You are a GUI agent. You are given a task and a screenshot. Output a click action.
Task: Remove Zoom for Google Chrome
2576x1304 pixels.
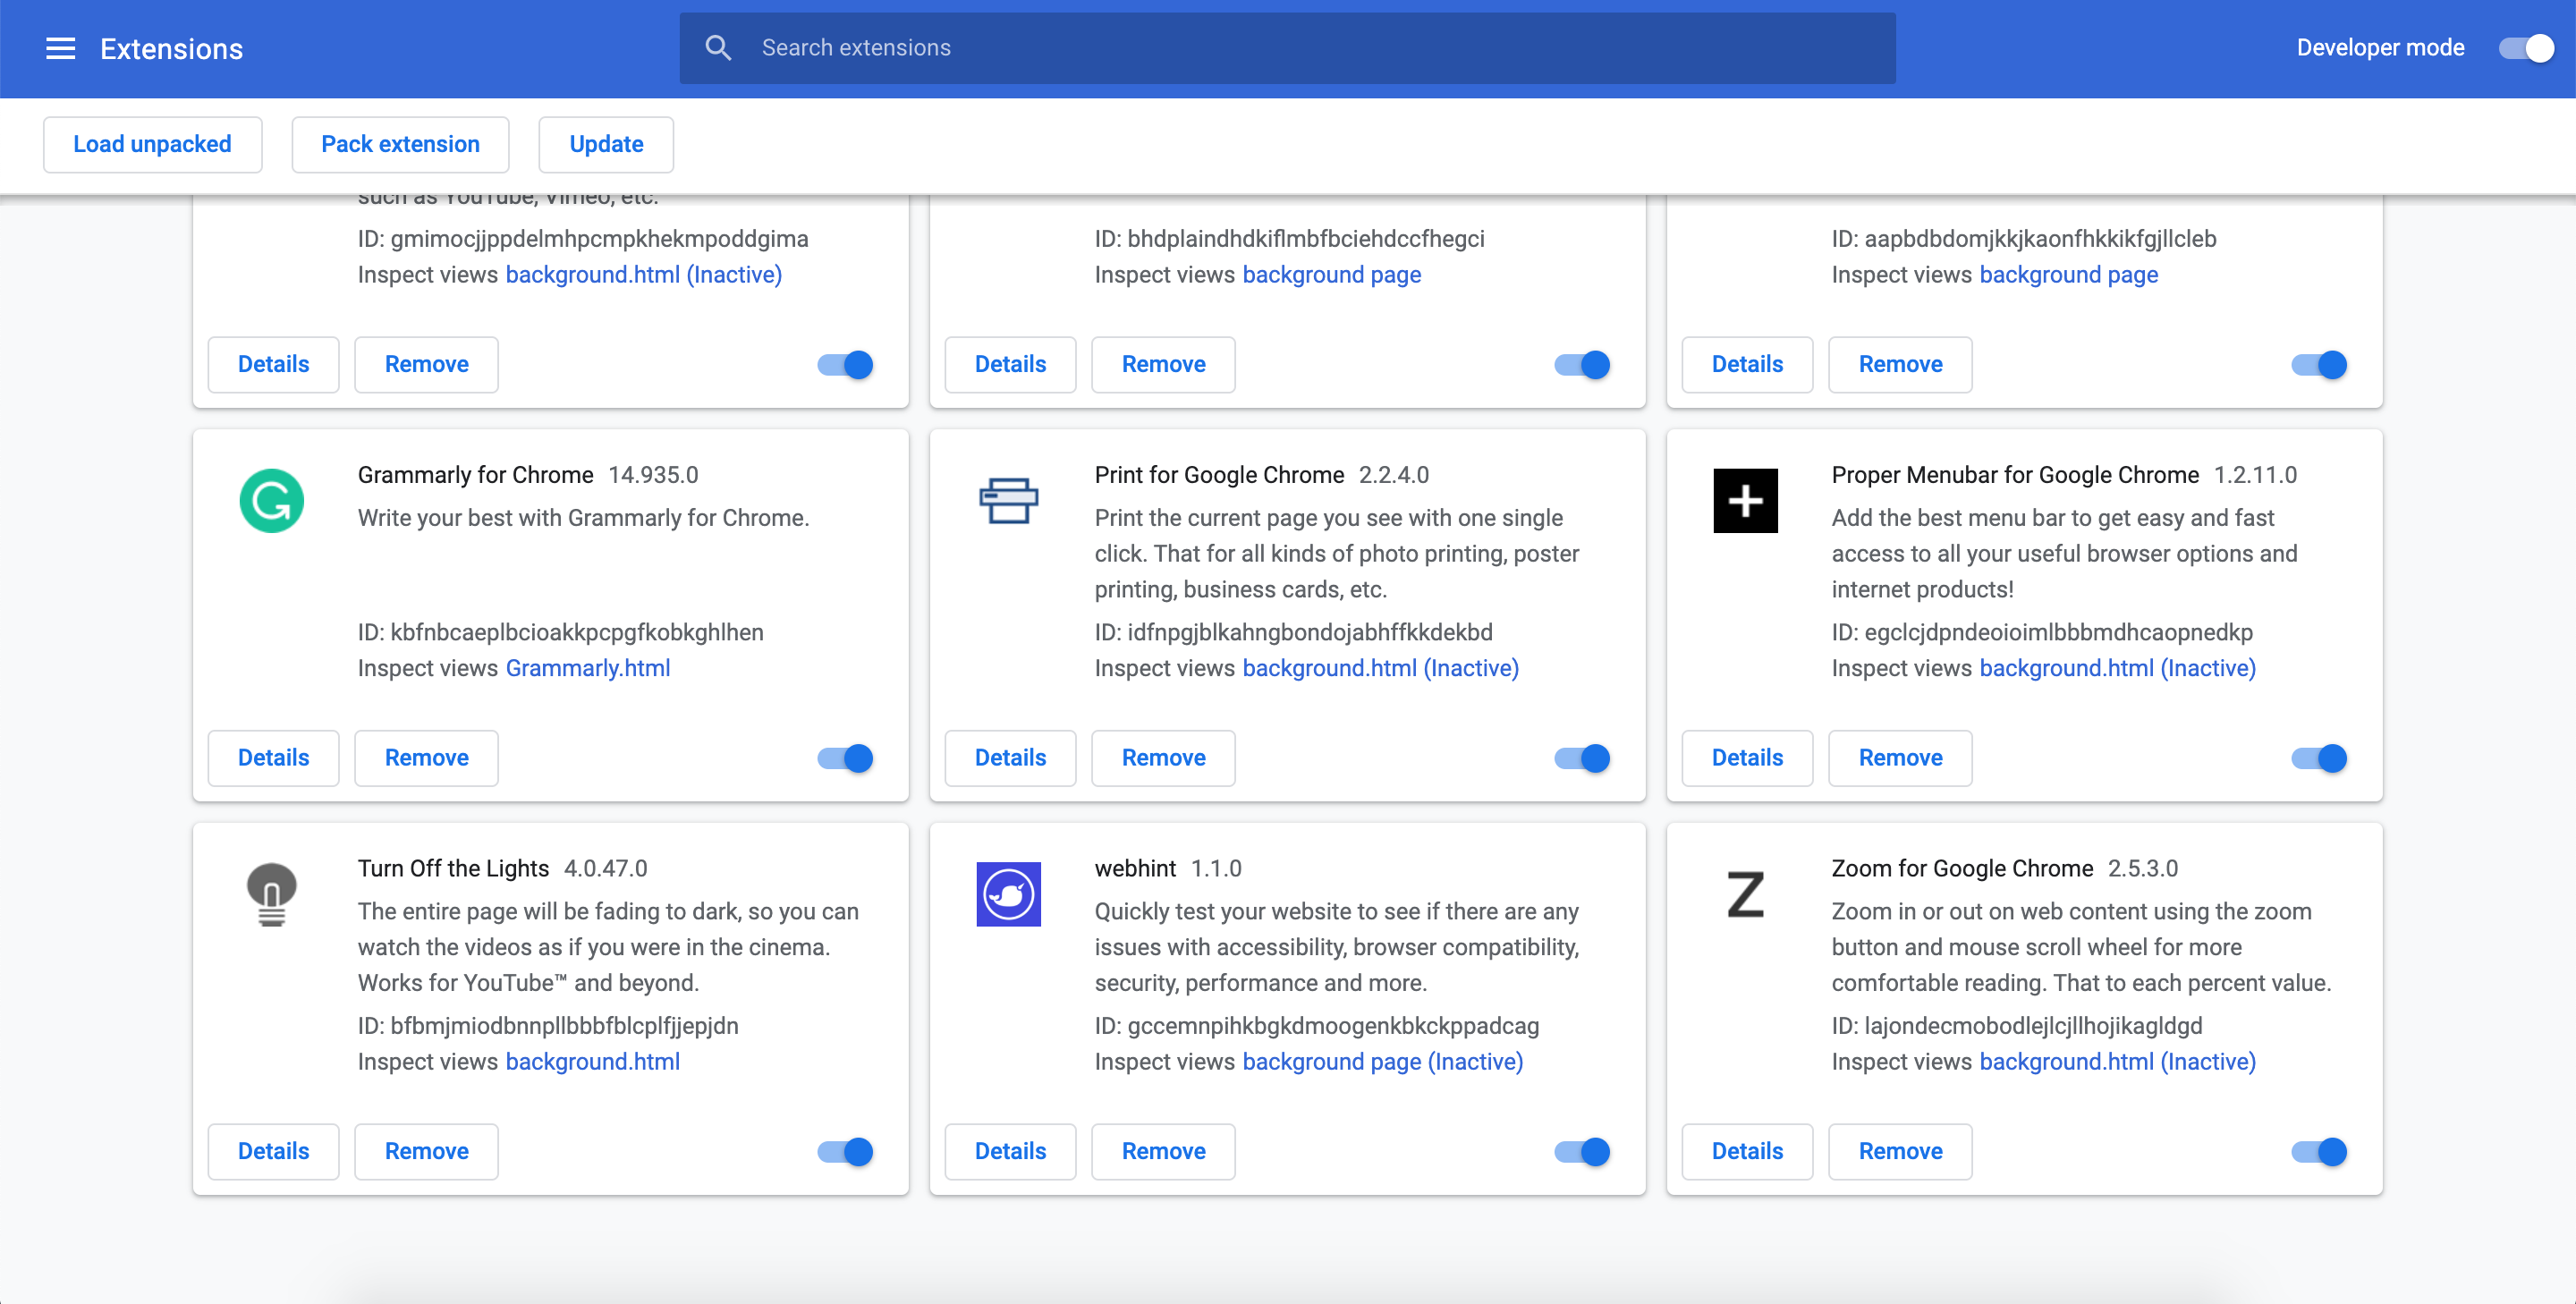1900,1152
